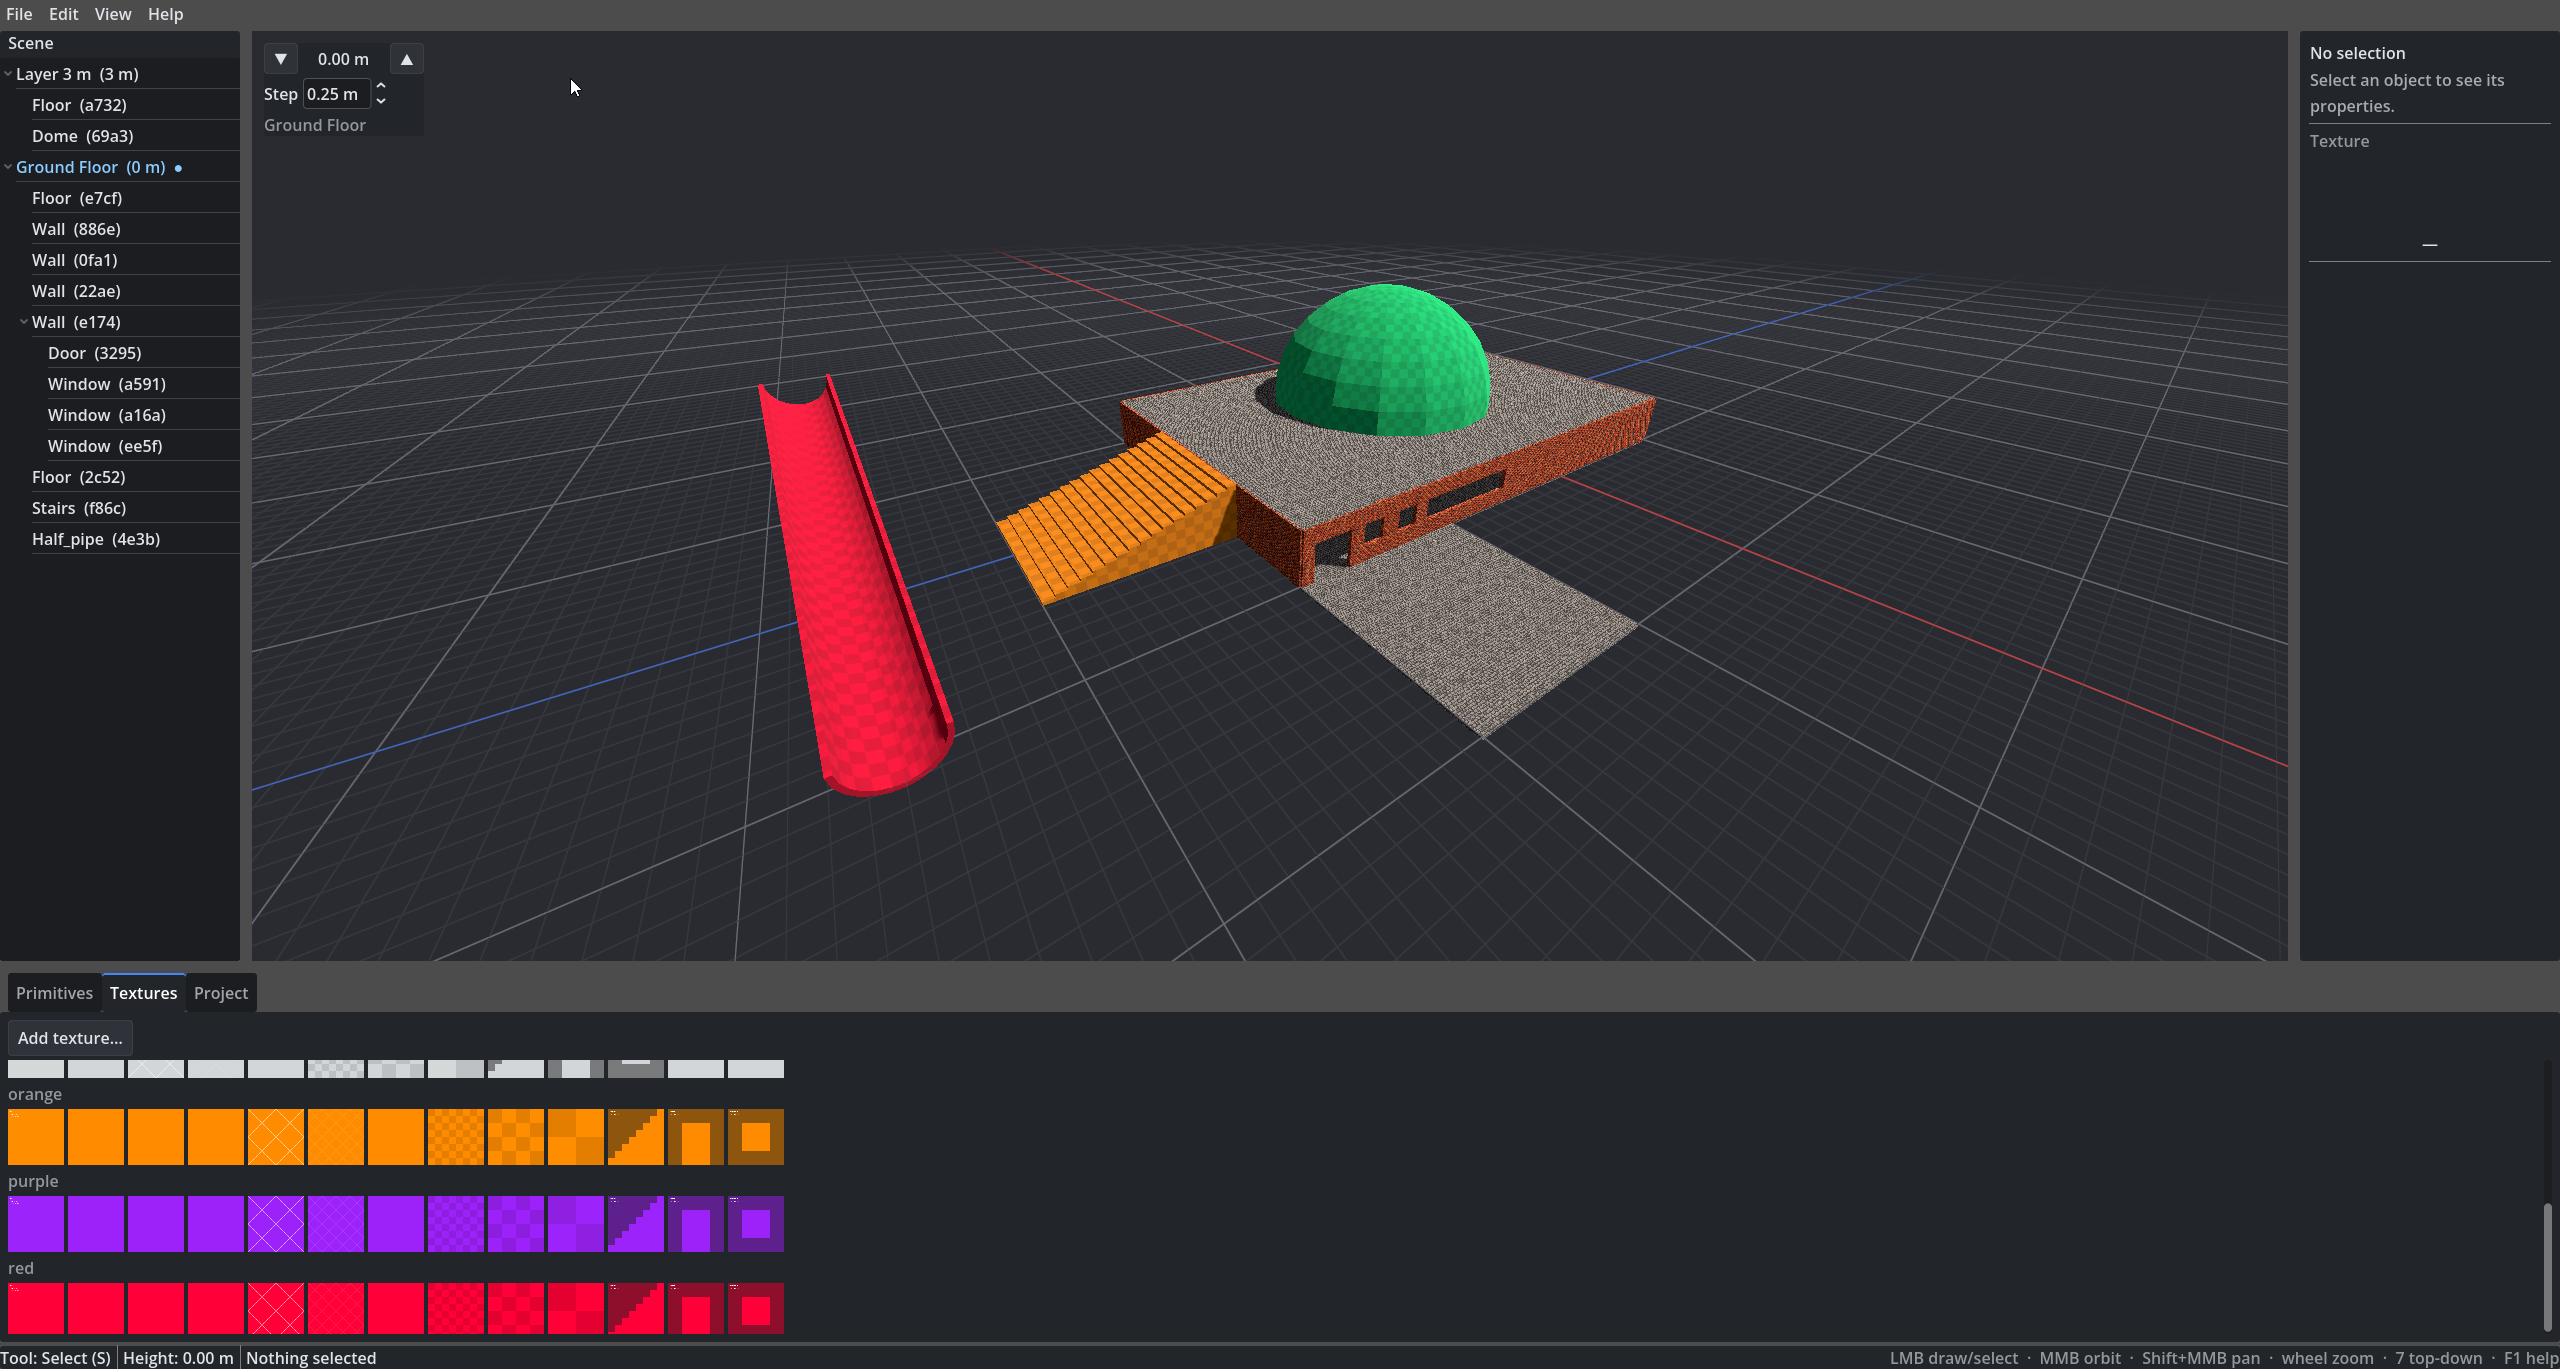Select the red door-shaped texture
2560x1369 pixels.
pyautogui.click(x=696, y=1308)
